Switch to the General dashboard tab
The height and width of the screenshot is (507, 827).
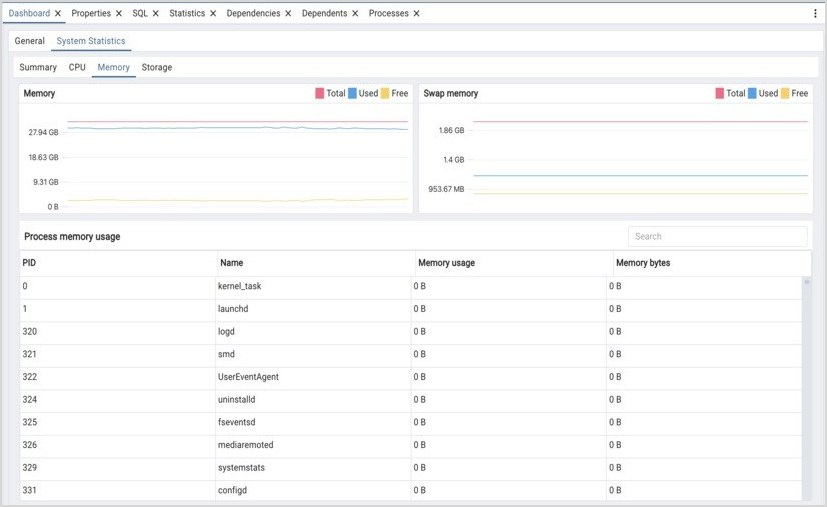29,41
